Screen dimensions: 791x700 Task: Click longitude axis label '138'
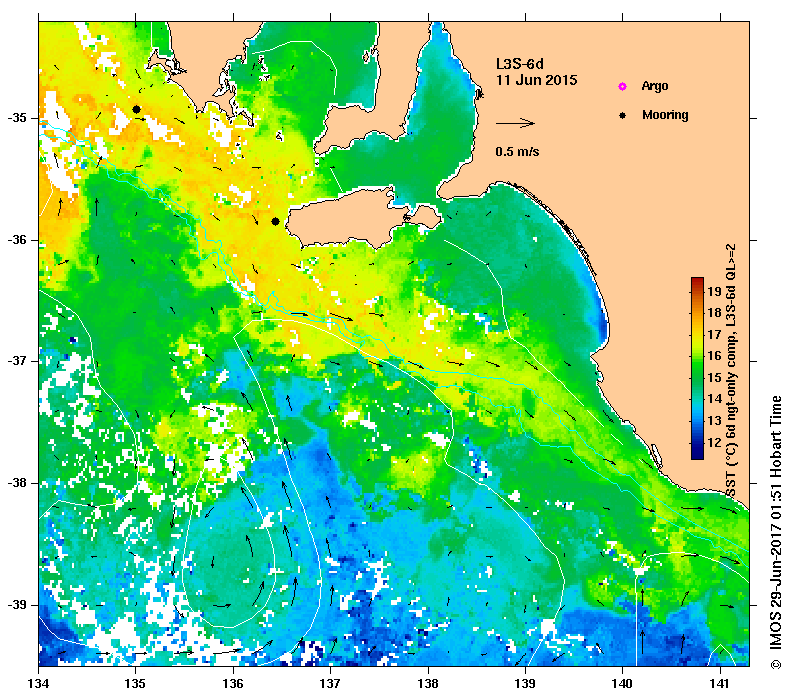coord(428,684)
